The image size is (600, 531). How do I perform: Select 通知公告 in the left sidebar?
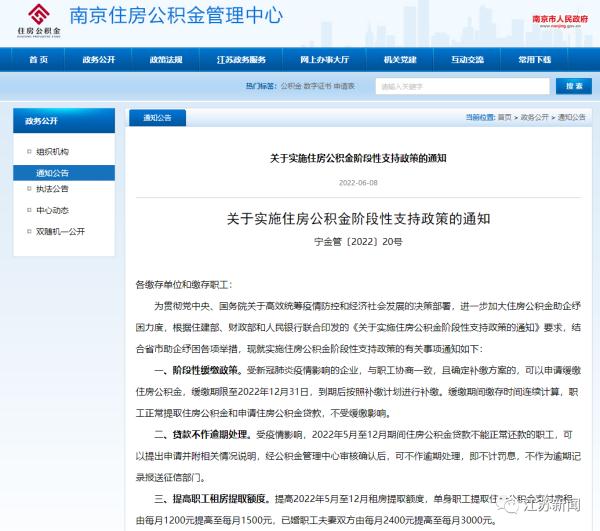[x=53, y=172]
